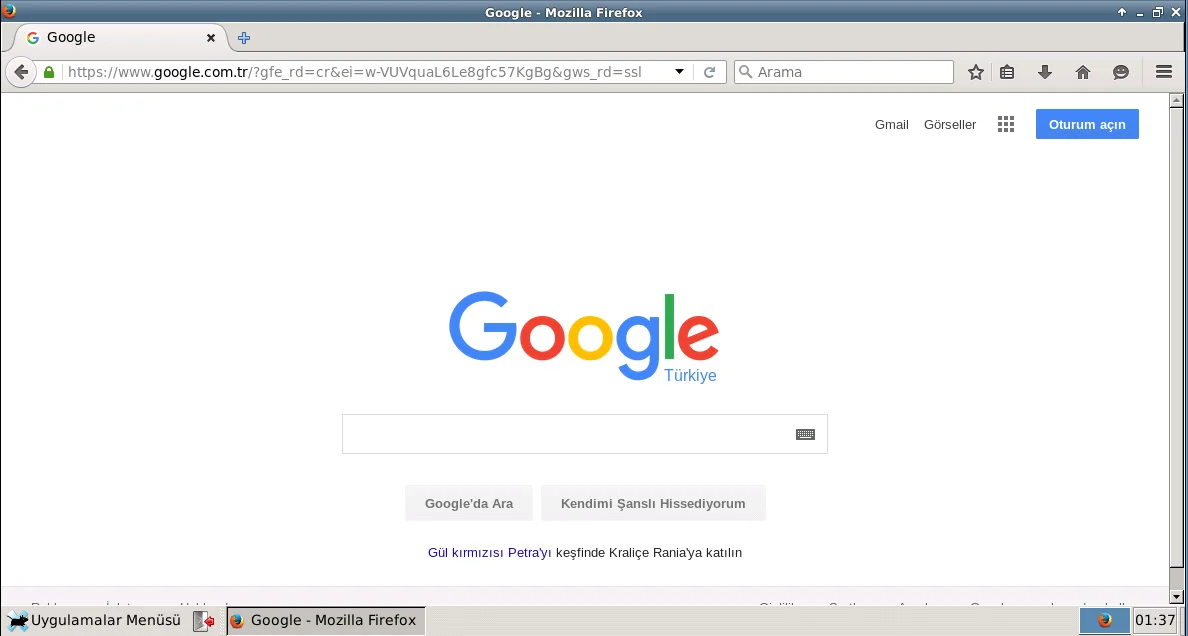Open the bookmarks list clipboard icon
This screenshot has width=1188, height=636.
pos(1006,72)
